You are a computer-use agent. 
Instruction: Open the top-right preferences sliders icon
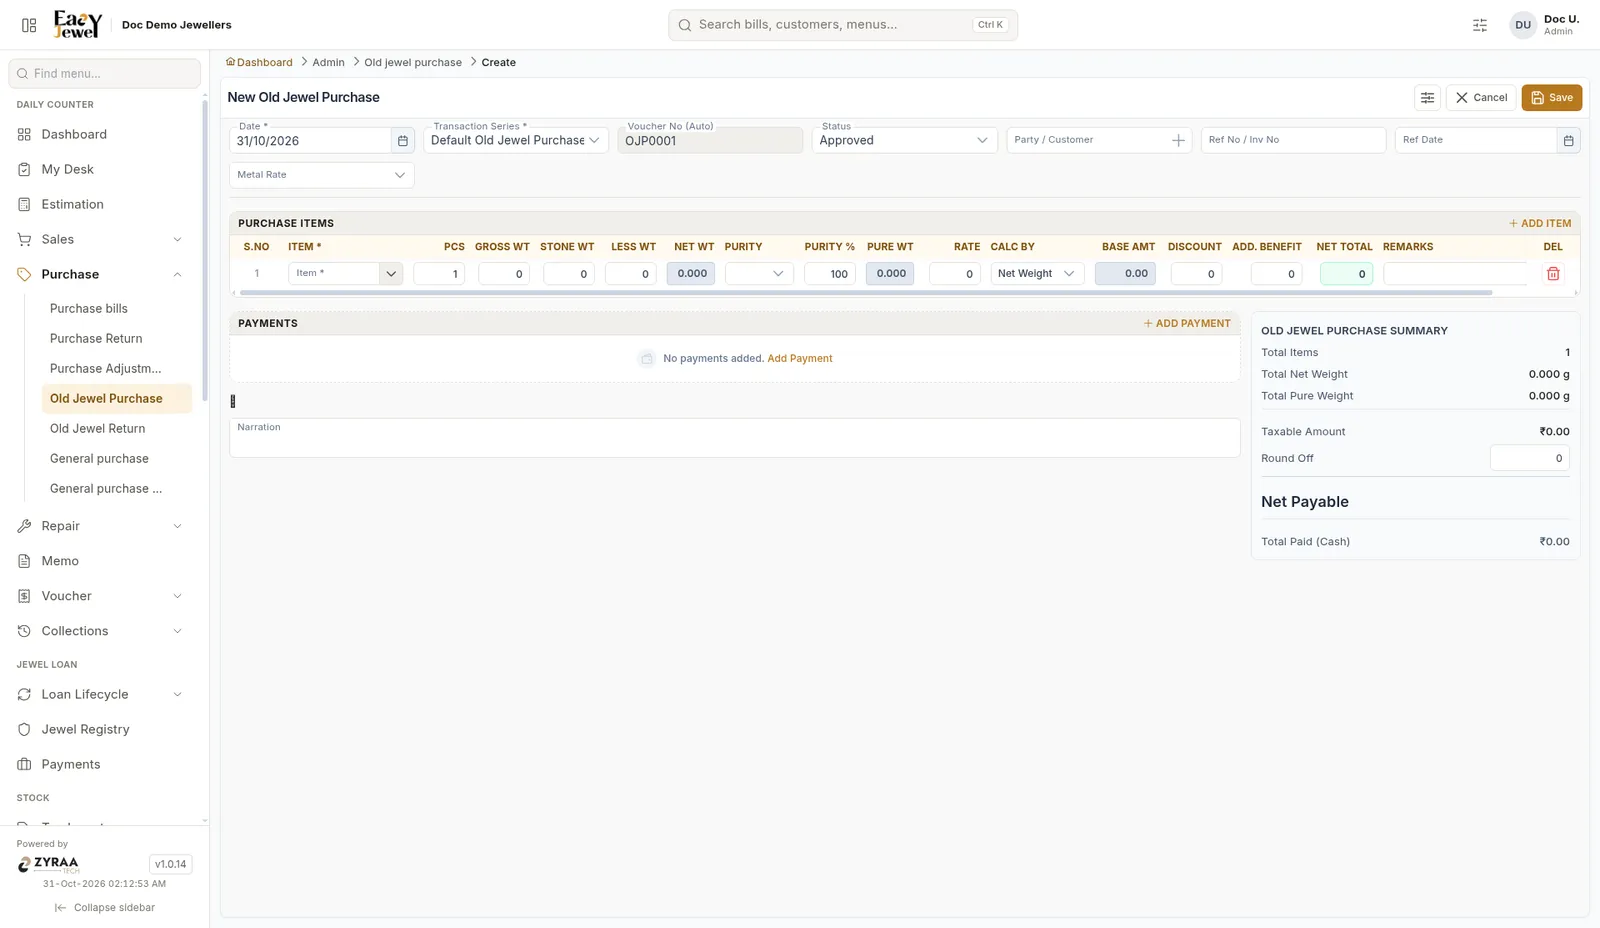point(1480,25)
